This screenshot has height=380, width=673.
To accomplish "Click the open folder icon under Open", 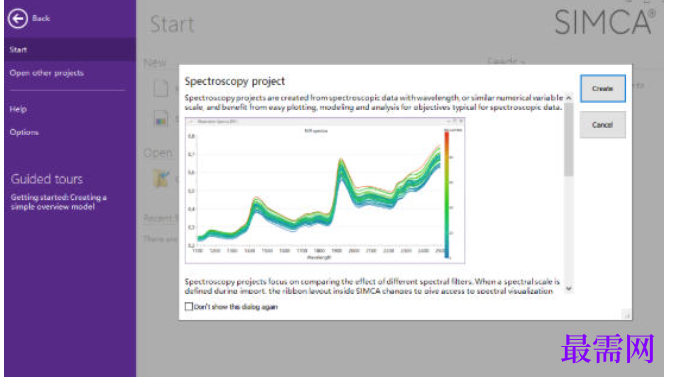I will pyautogui.click(x=161, y=178).
